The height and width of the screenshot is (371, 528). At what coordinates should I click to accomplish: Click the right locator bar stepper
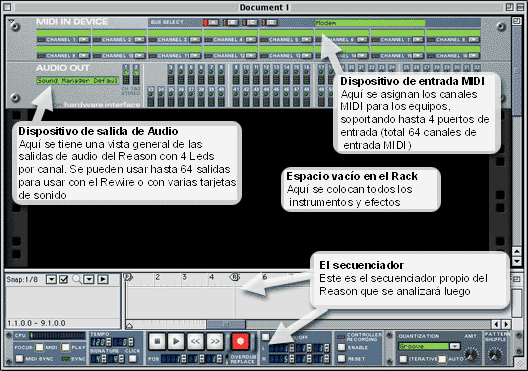pyautogui.click(x=292, y=359)
